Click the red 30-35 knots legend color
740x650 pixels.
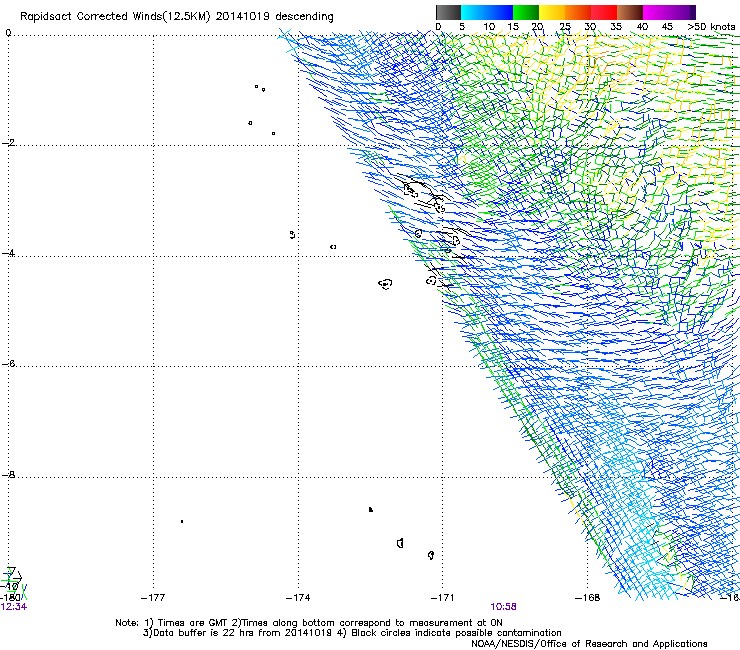point(604,12)
